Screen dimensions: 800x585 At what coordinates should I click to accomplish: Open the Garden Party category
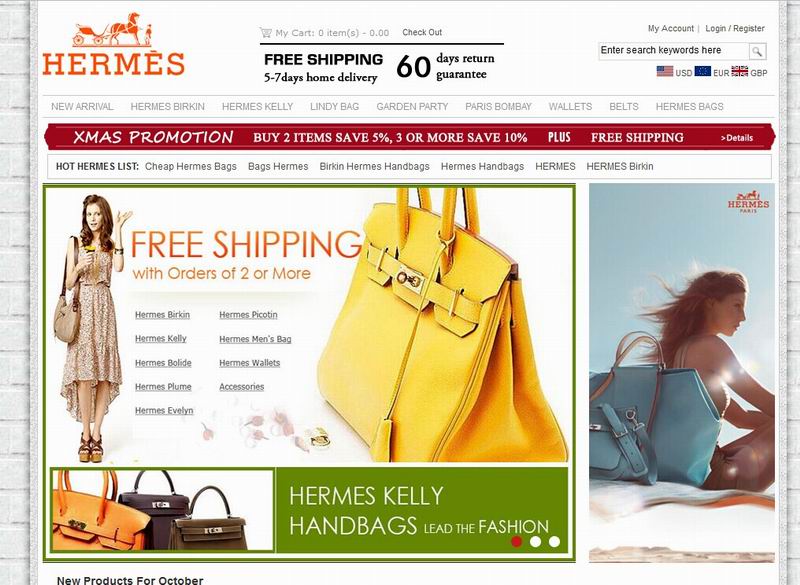tap(412, 107)
